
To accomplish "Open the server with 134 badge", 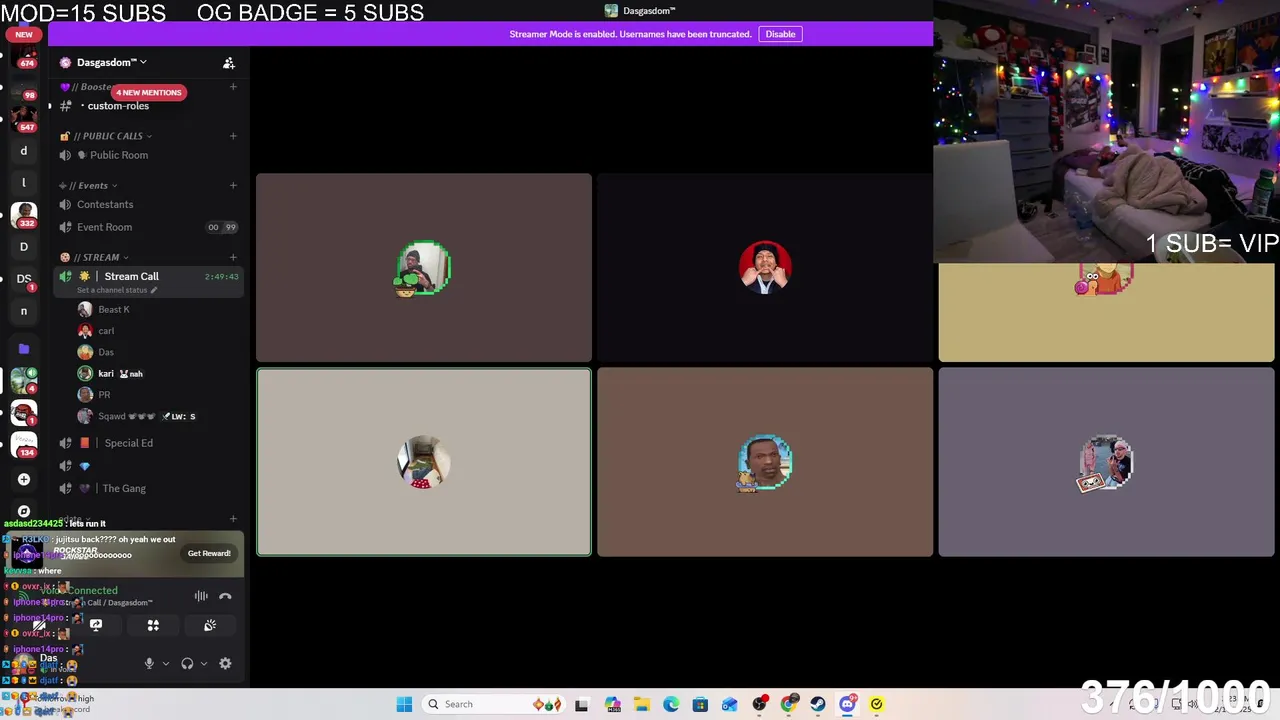I will click(x=24, y=444).
